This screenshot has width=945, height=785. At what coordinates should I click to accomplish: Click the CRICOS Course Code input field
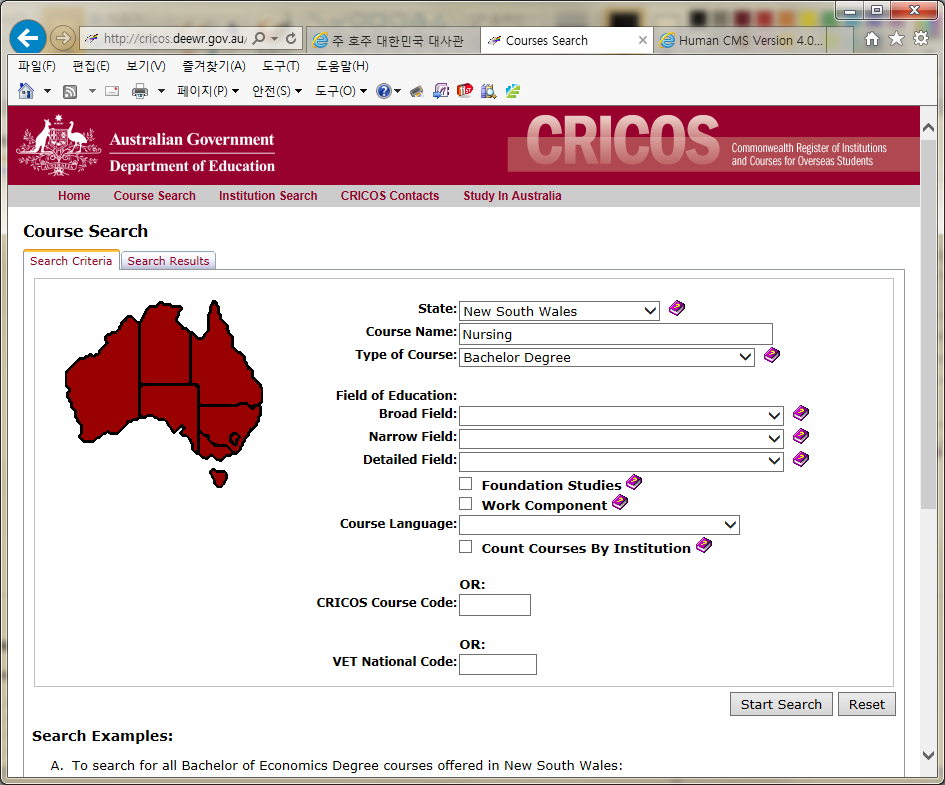[x=494, y=604]
